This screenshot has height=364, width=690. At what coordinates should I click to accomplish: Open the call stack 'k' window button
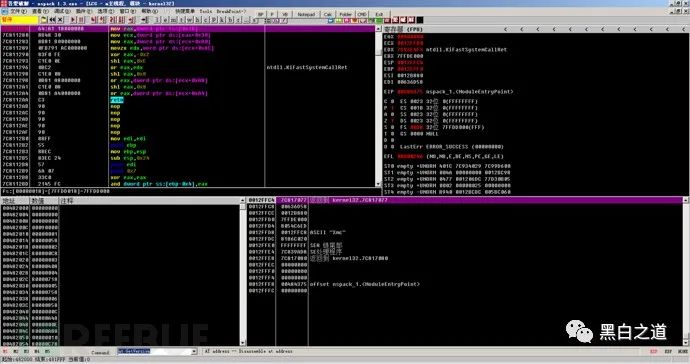222,20
